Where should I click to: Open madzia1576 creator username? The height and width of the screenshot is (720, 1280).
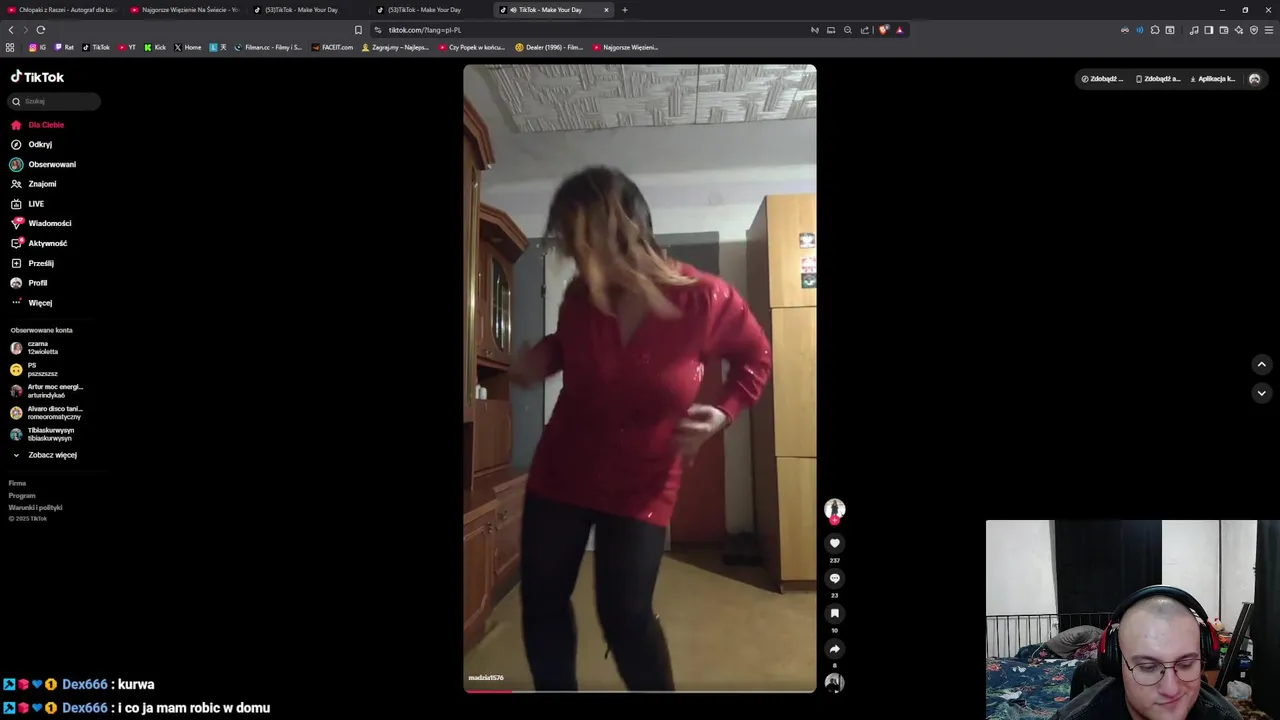(x=486, y=678)
